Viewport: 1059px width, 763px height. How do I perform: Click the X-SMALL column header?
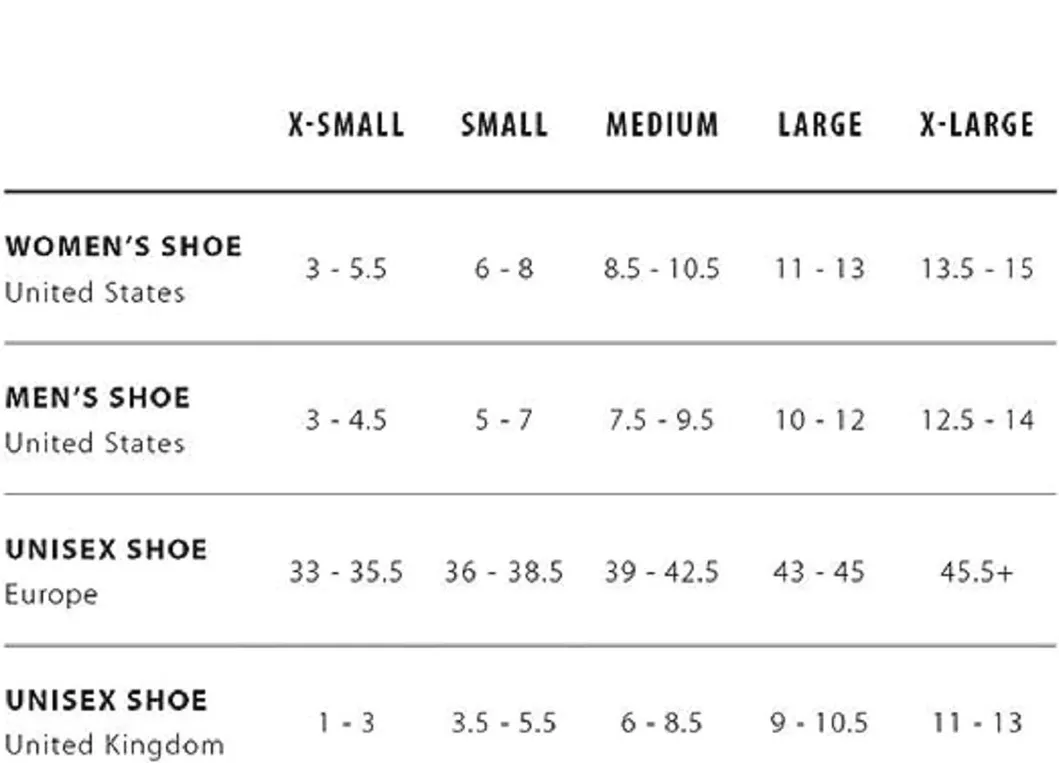[x=346, y=125]
